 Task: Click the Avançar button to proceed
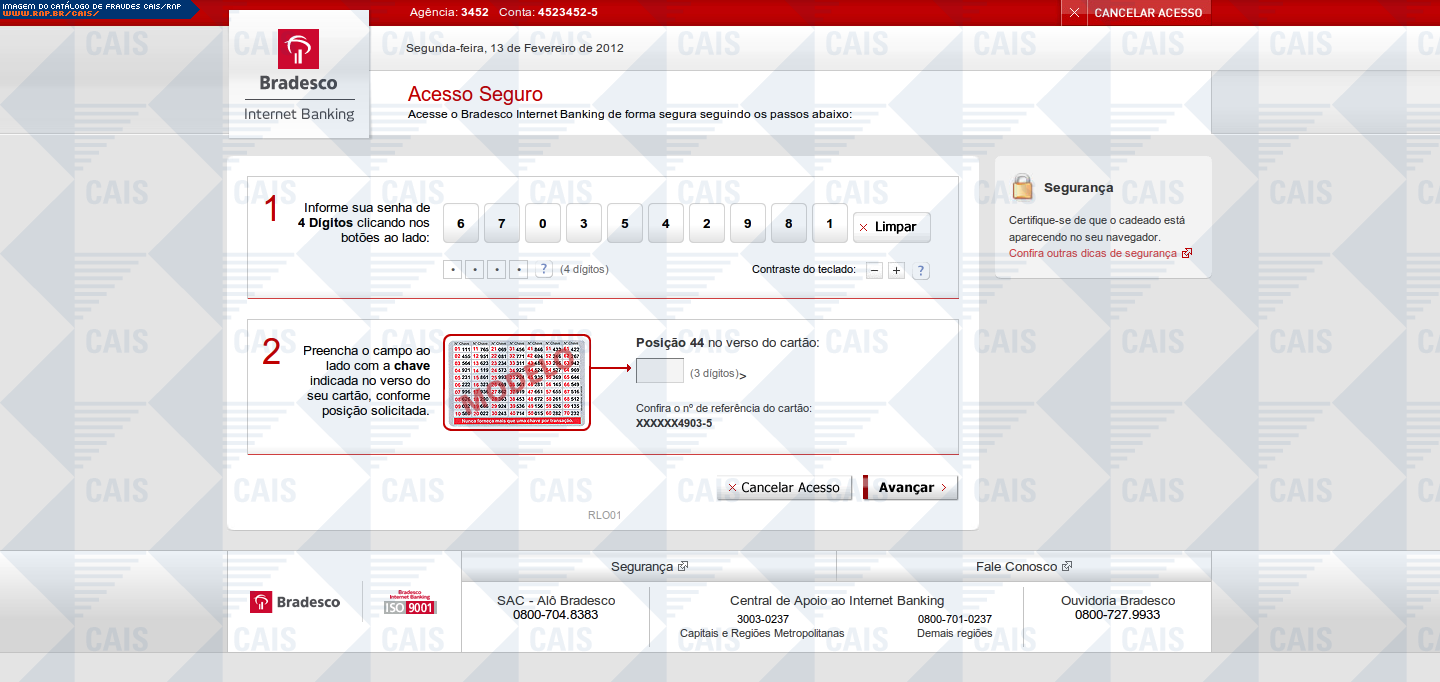910,488
